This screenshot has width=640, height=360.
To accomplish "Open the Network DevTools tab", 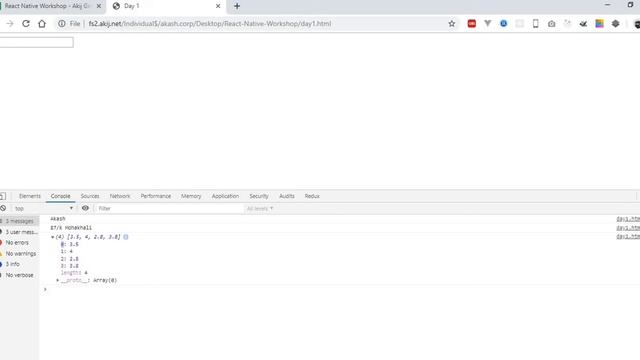I will click(120, 196).
